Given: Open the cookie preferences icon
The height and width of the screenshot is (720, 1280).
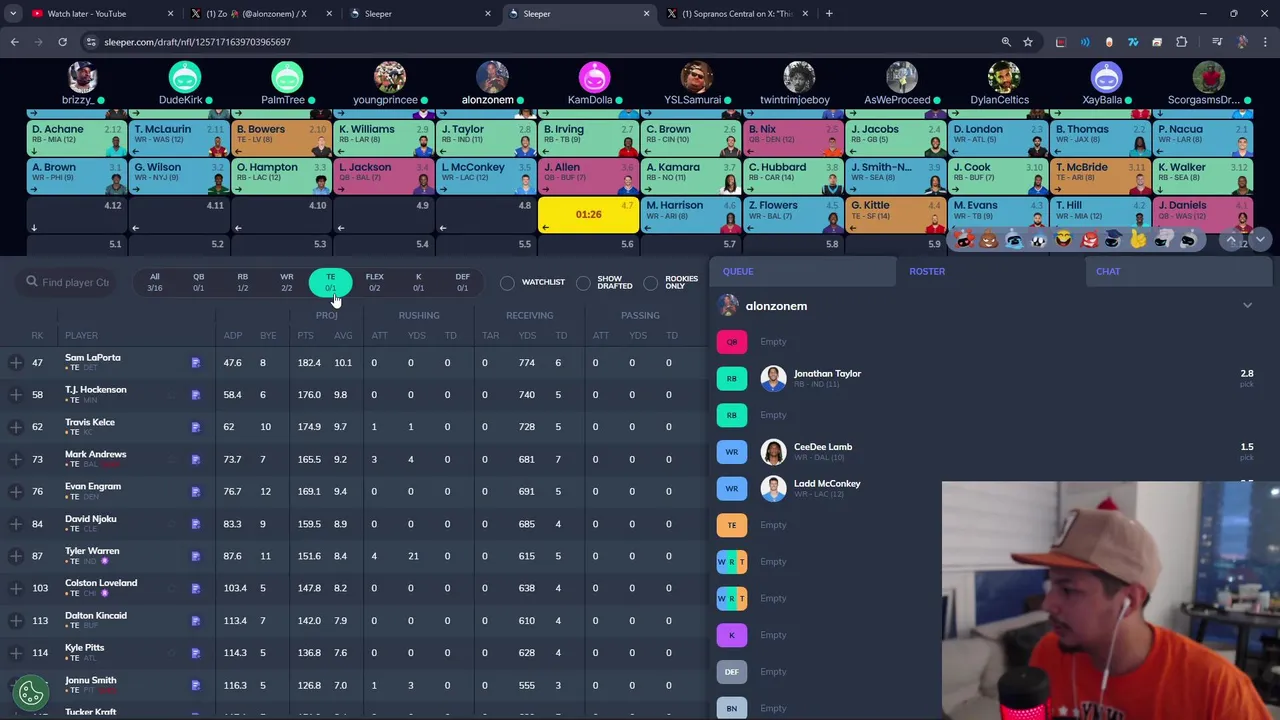Looking at the screenshot, I should (x=31, y=692).
